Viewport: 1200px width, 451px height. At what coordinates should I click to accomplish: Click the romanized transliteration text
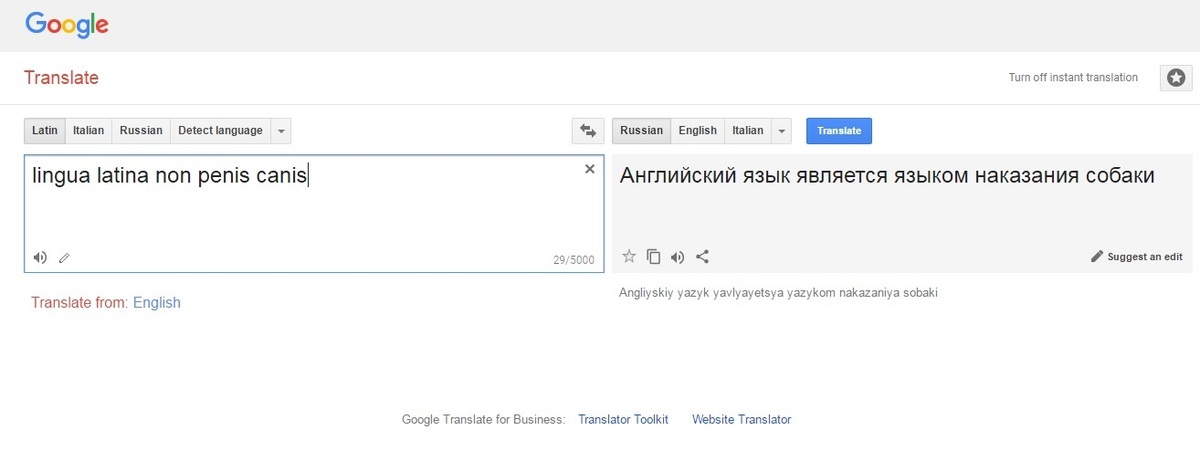click(779, 293)
